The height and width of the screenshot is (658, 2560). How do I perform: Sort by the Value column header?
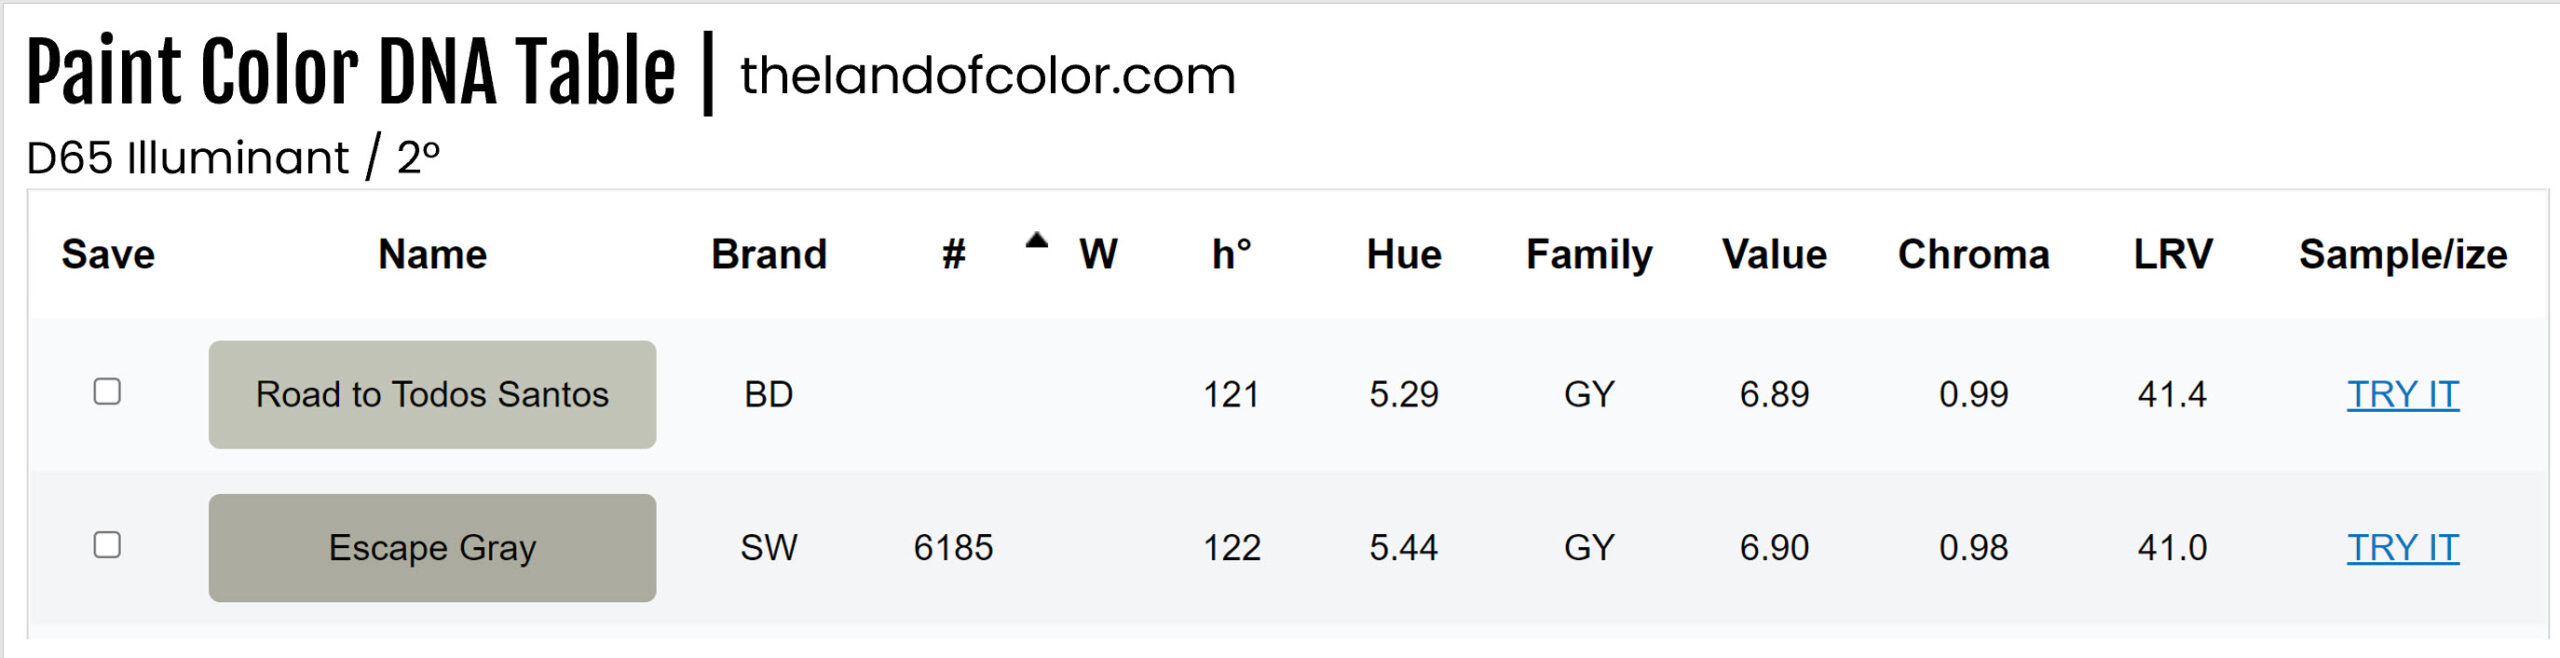coord(1774,255)
